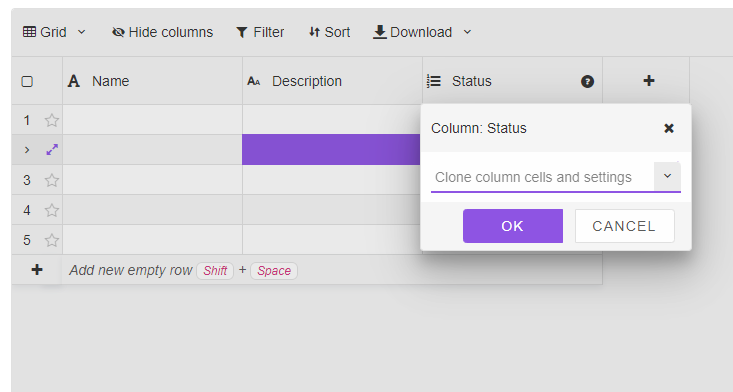Star row 3
733x392 pixels.
coord(51,180)
